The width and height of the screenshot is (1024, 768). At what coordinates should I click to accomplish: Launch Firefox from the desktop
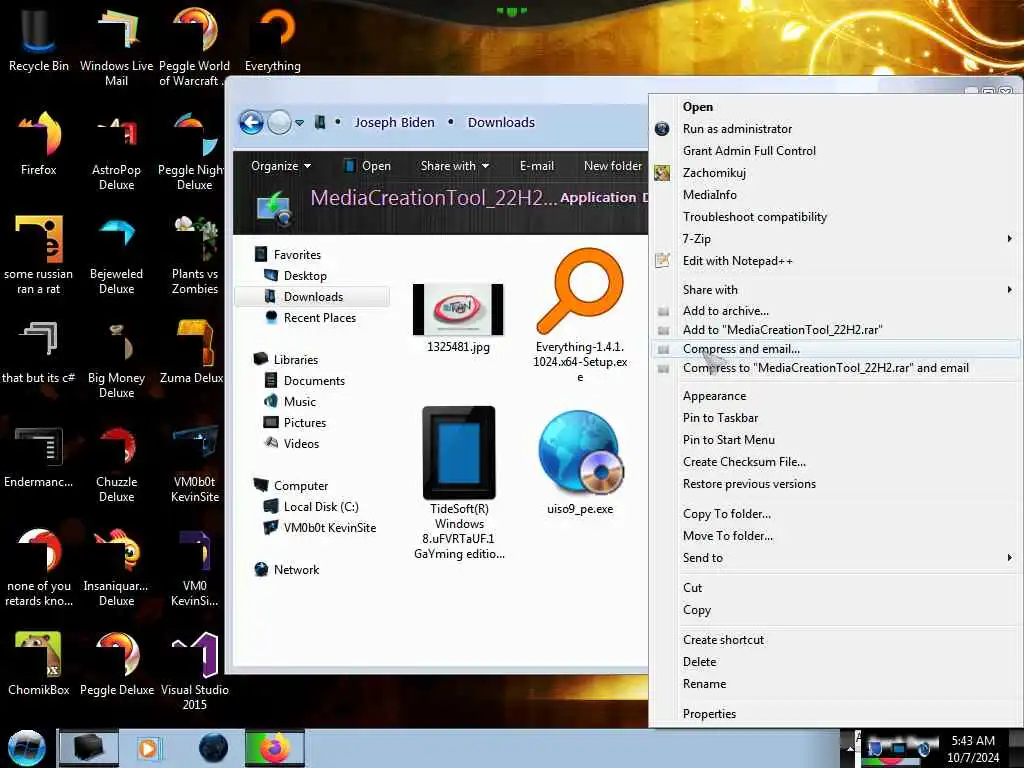[x=39, y=144]
